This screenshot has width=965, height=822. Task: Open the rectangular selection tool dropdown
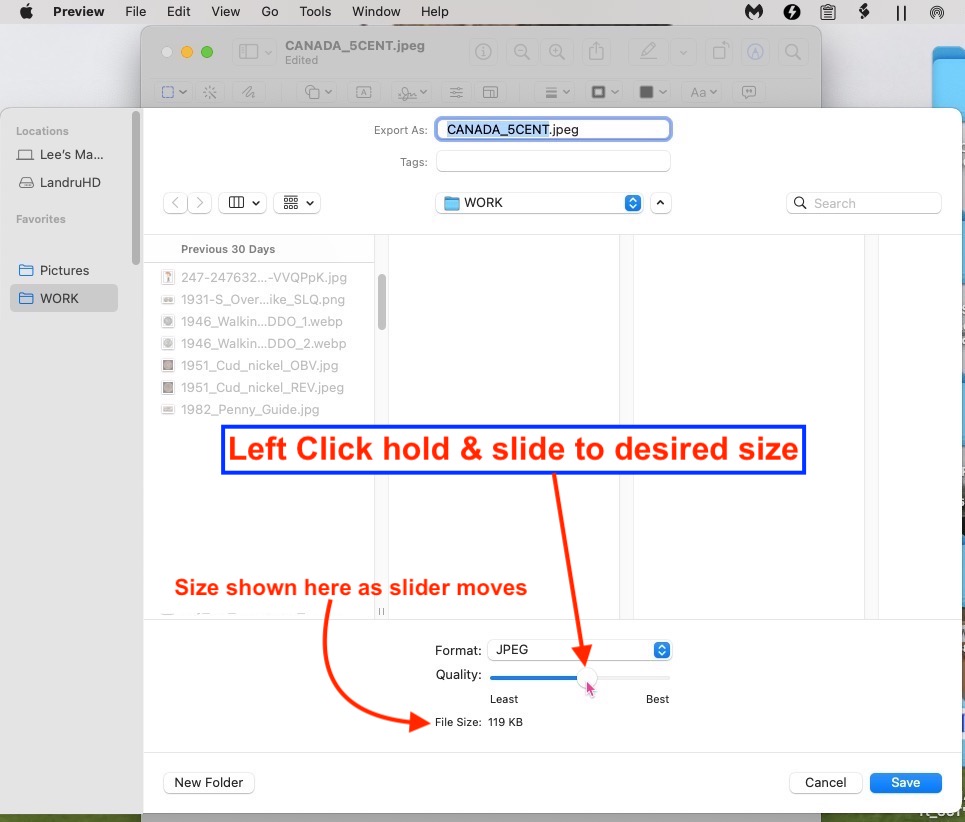174,92
